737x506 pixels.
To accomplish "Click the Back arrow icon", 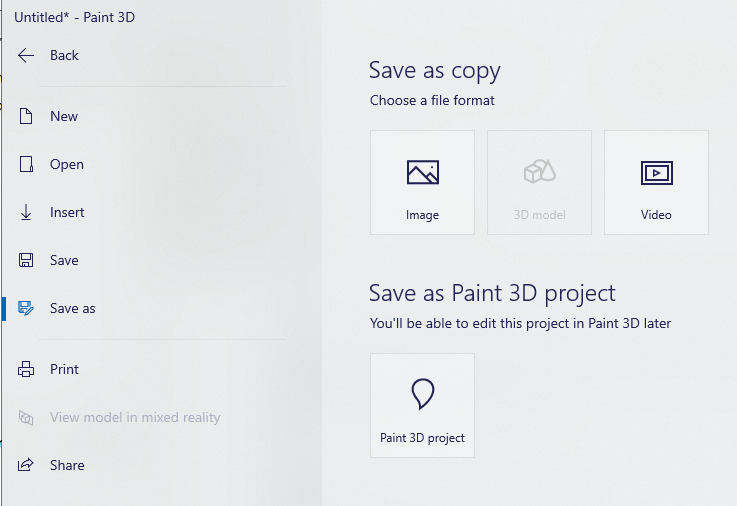I will coord(26,55).
